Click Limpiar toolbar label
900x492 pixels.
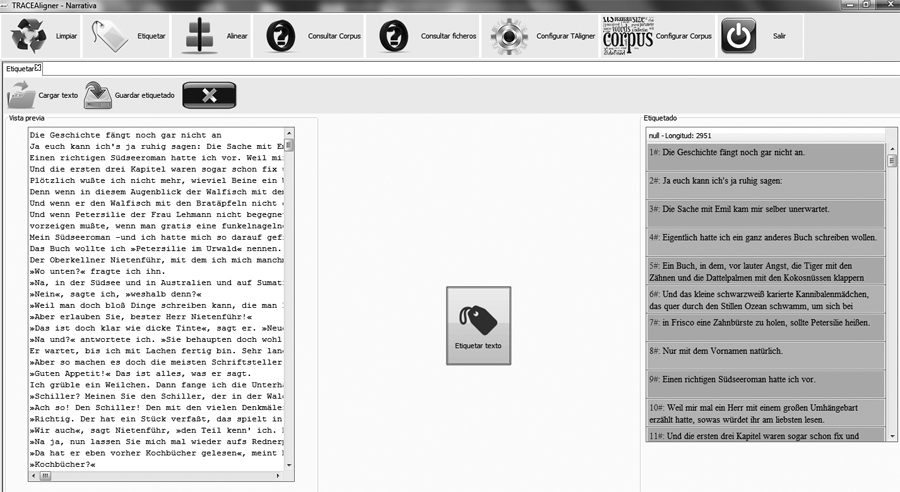pos(66,36)
